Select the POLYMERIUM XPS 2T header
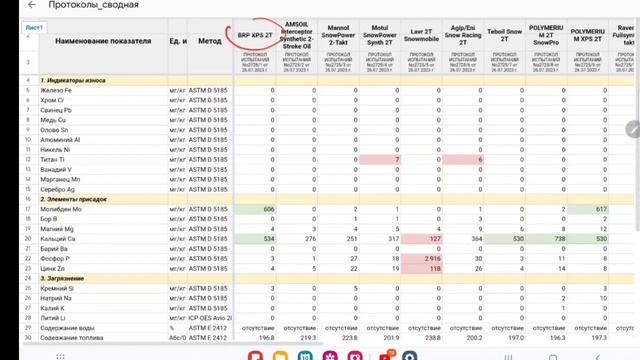Viewport: 640px width, 360px height. pyautogui.click(x=588, y=35)
